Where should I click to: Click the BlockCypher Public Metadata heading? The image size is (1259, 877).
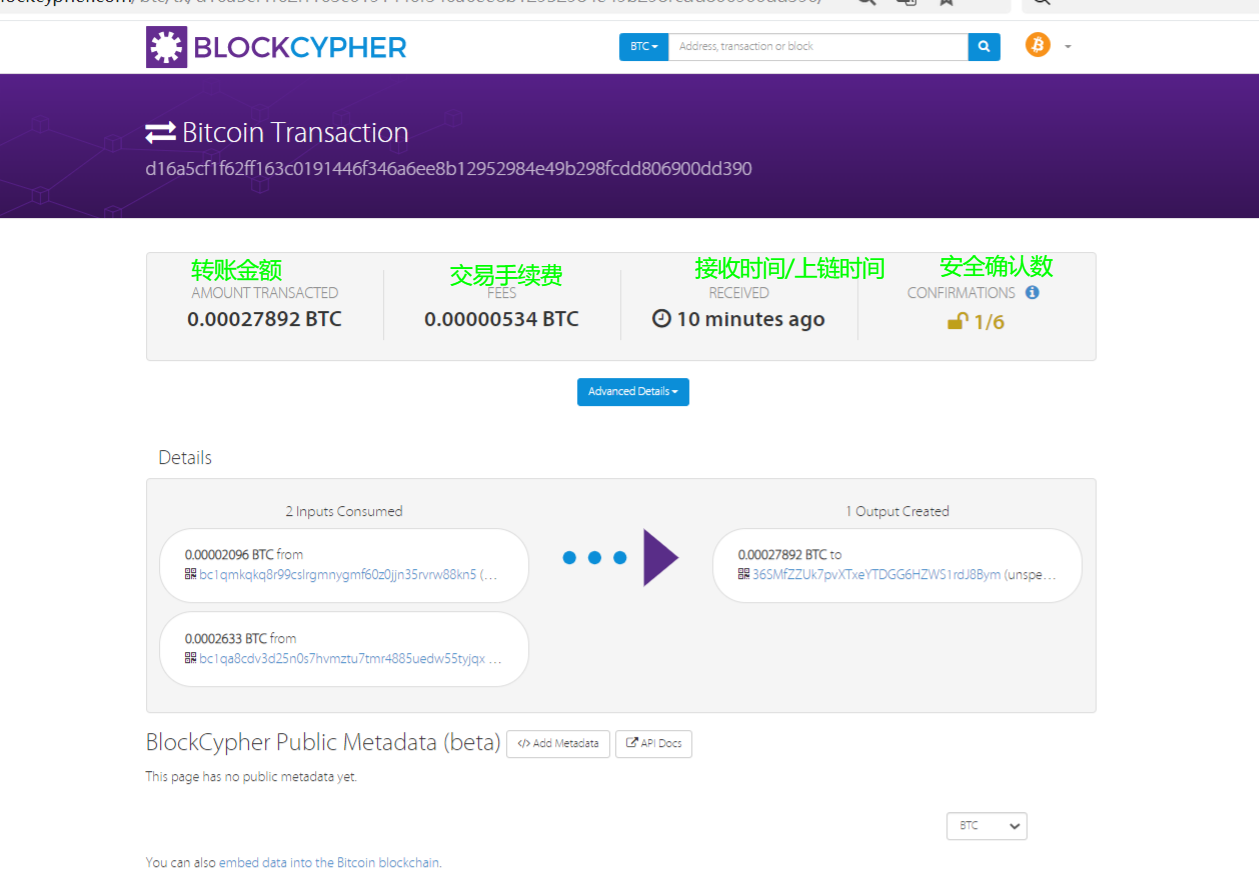[323, 742]
